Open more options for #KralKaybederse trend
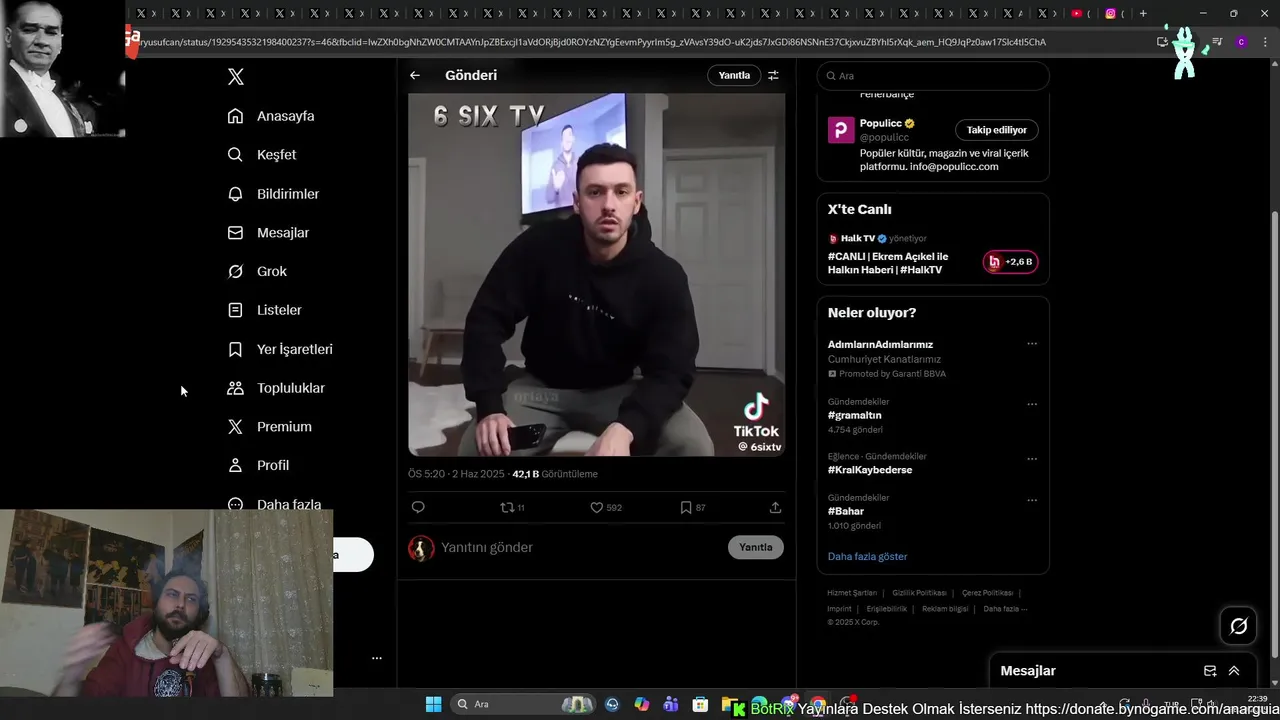The image size is (1280, 720). [1032, 459]
